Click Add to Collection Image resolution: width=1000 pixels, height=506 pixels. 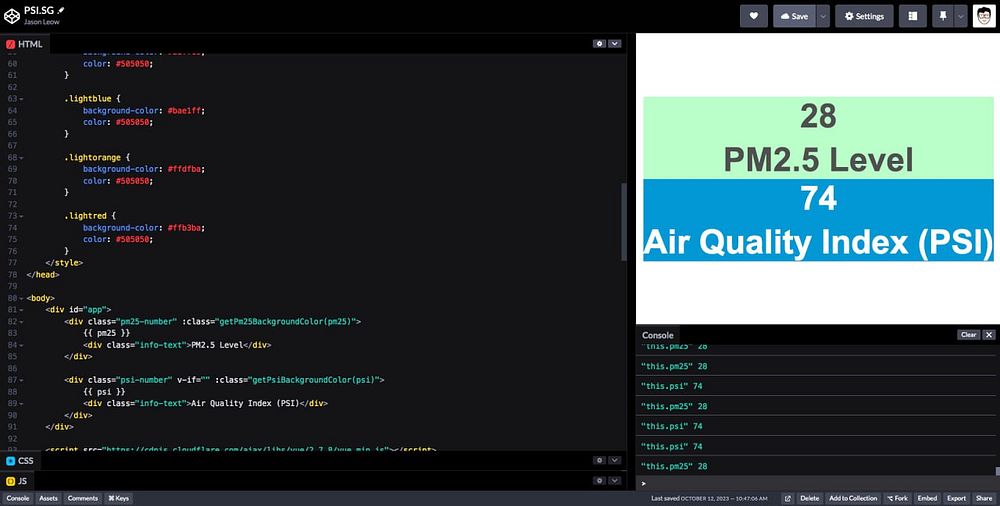click(853, 498)
